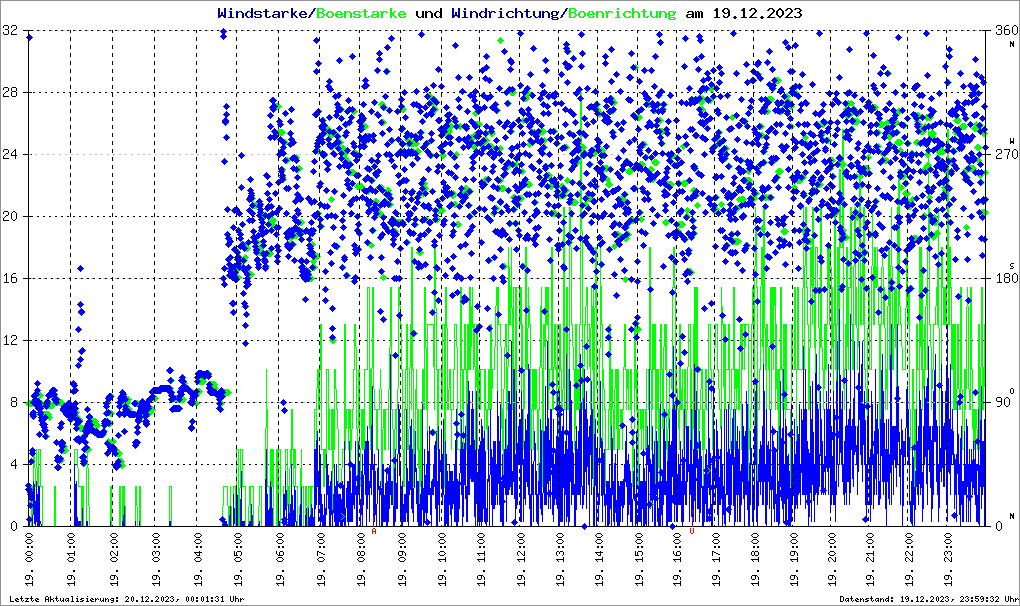
Task: Click the time label "19. 03:00"
Action: (x=155, y=559)
